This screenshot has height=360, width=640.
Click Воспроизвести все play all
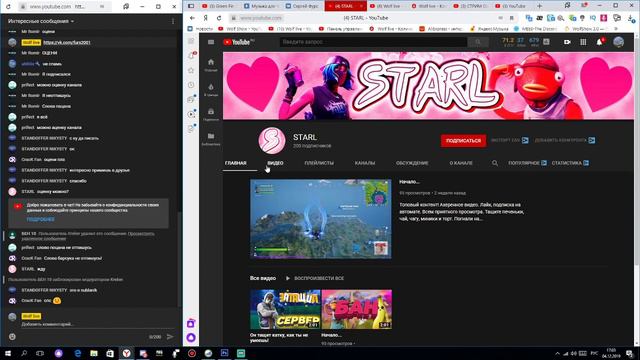pos(315,278)
